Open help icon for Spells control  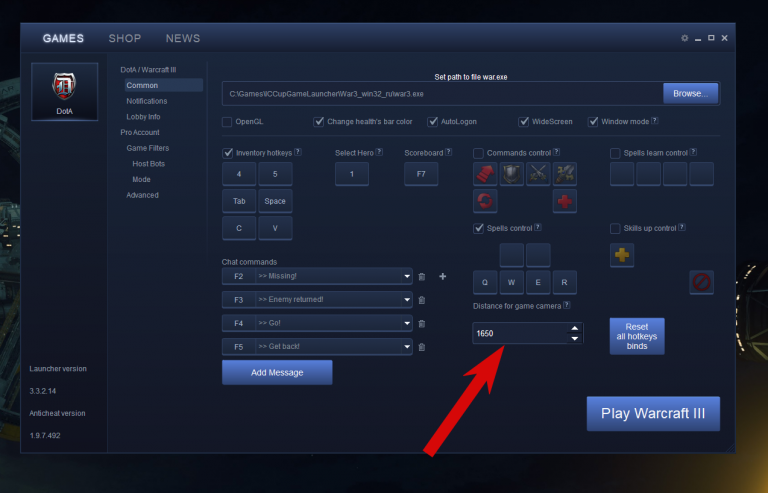click(538, 227)
